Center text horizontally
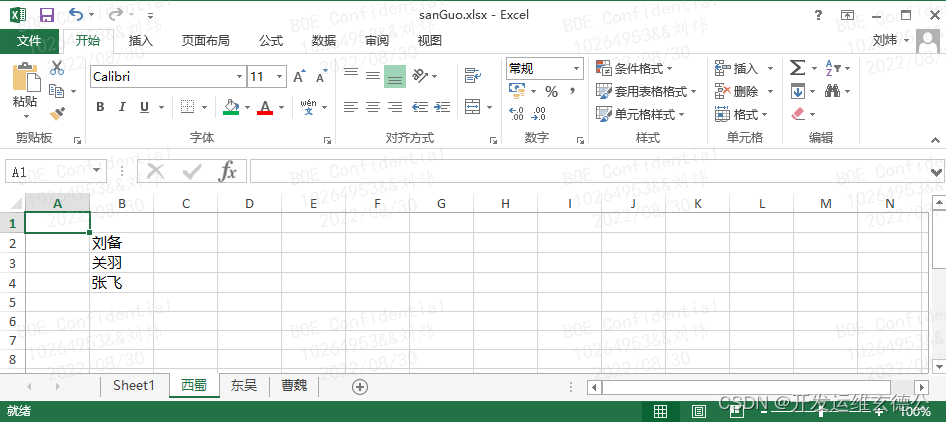 point(373,107)
